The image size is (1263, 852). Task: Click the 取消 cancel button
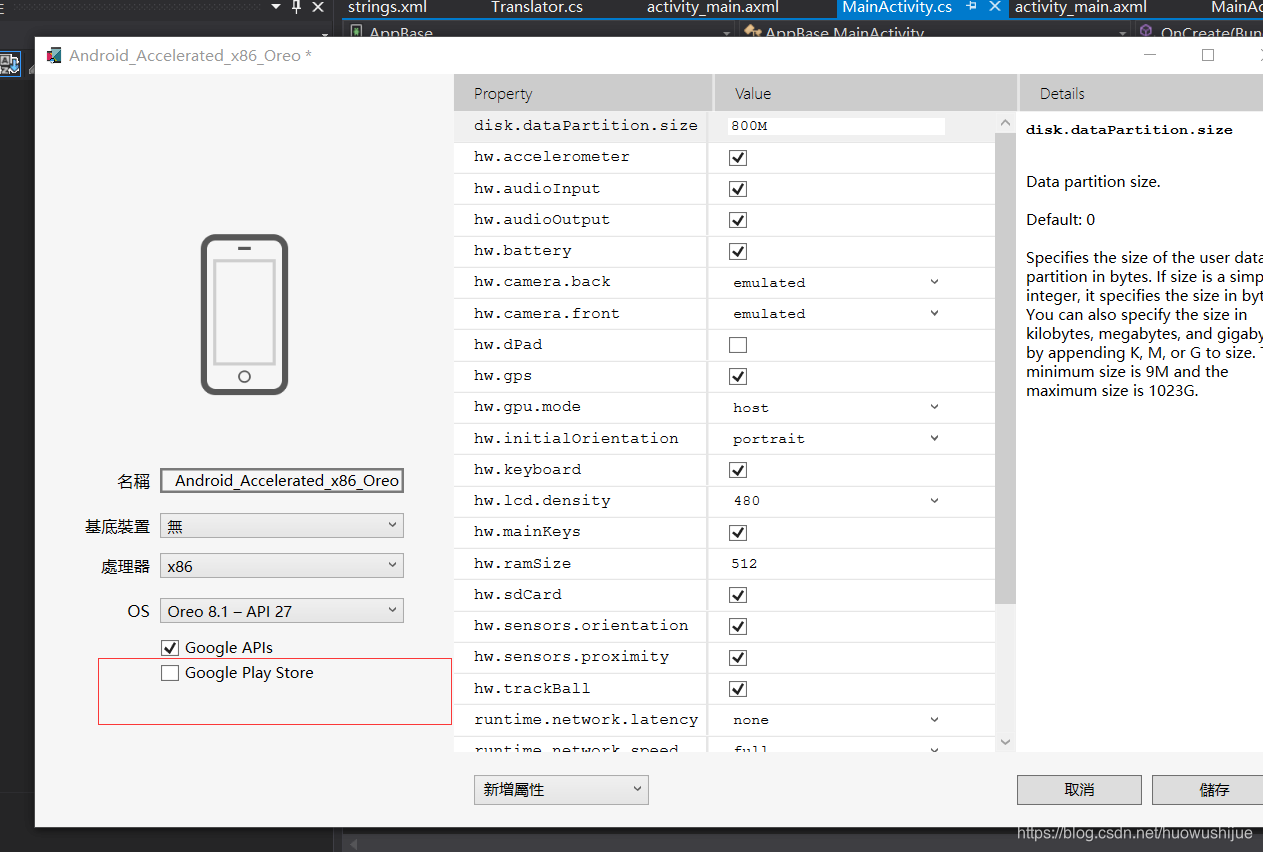[x=1079, y=790]
